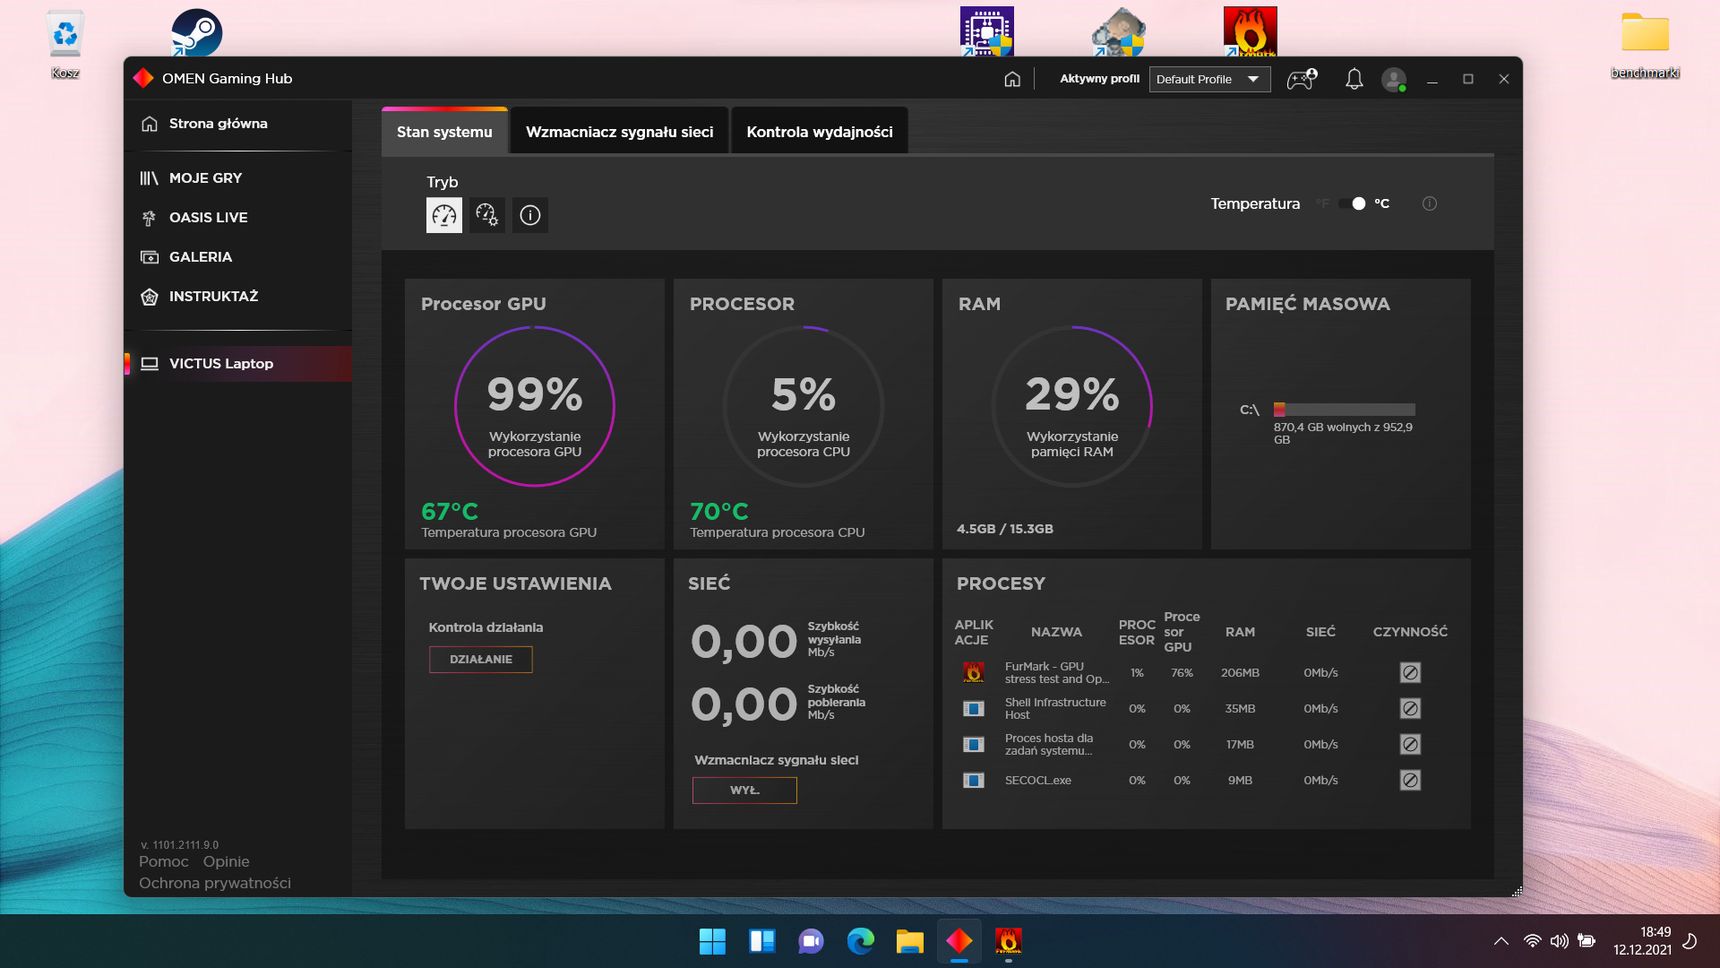Select the advanced gauge settings mode icon
Viewport: 1720px width, 968px height.
(487, 215)
